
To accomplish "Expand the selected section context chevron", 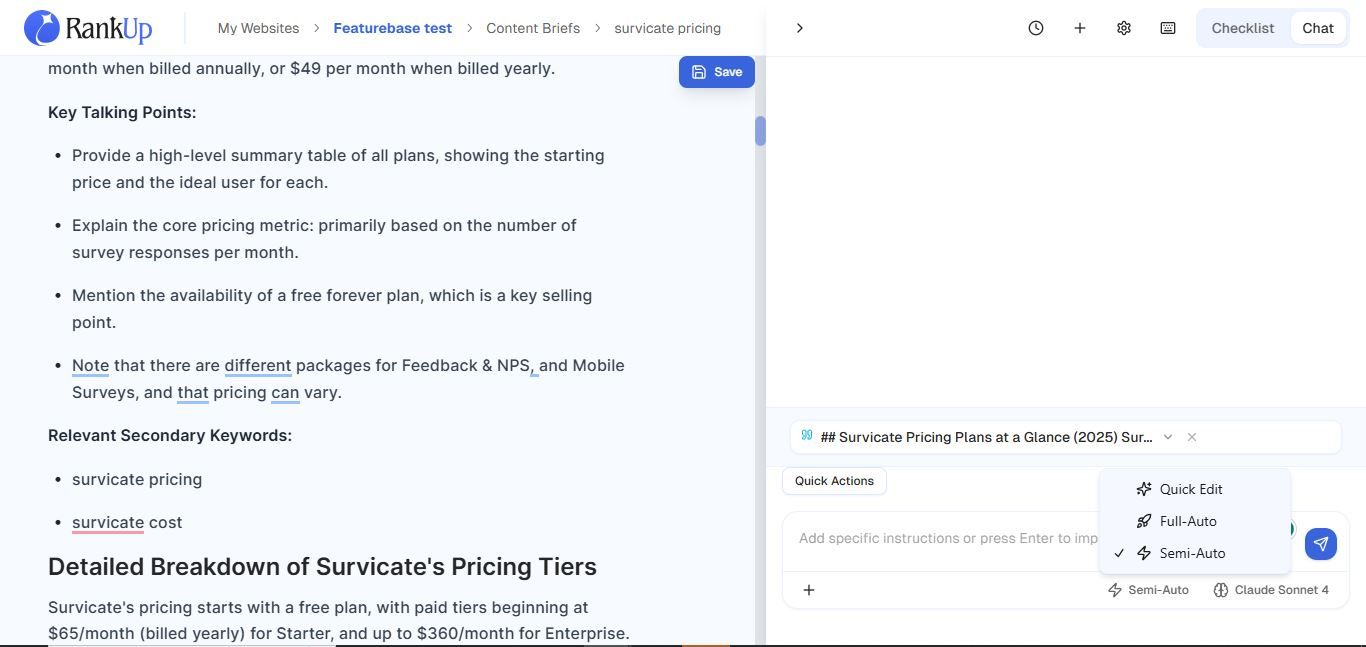I will (1168, 437).
